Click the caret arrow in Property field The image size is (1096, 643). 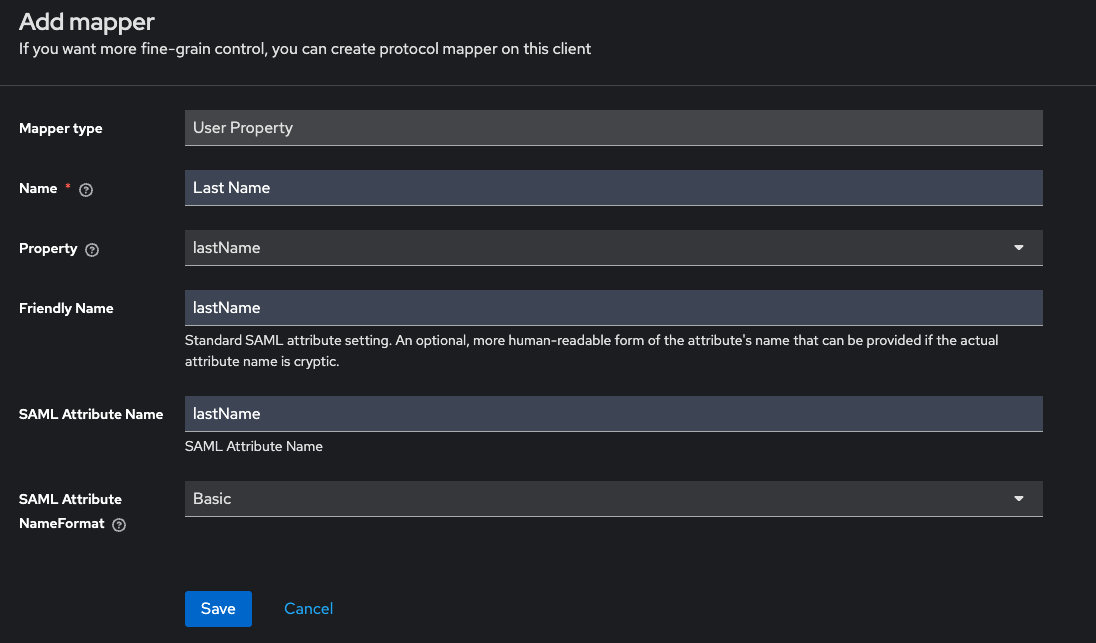(x=1018, y=248)
